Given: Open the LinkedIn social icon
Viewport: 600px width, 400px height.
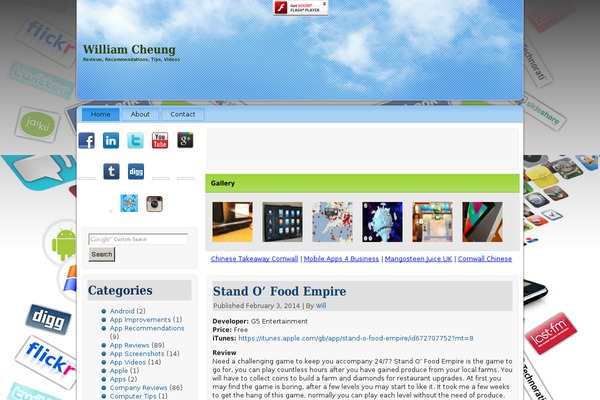Looking at the screenshot, I should point(111,140).
